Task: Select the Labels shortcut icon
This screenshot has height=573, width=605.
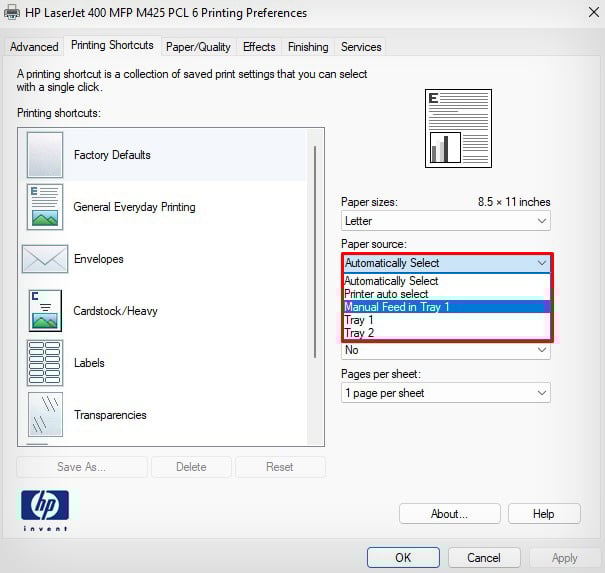Action: tap(45, 363)
